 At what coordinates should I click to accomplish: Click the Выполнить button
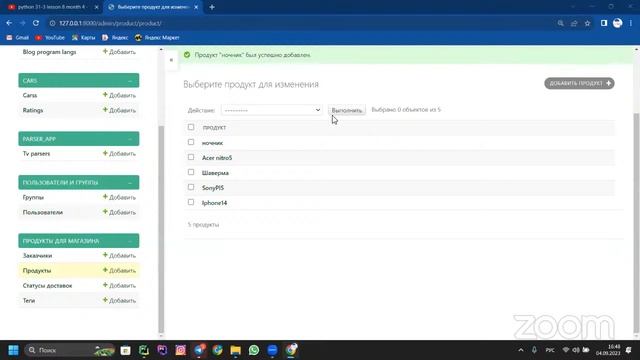[347, 110]
